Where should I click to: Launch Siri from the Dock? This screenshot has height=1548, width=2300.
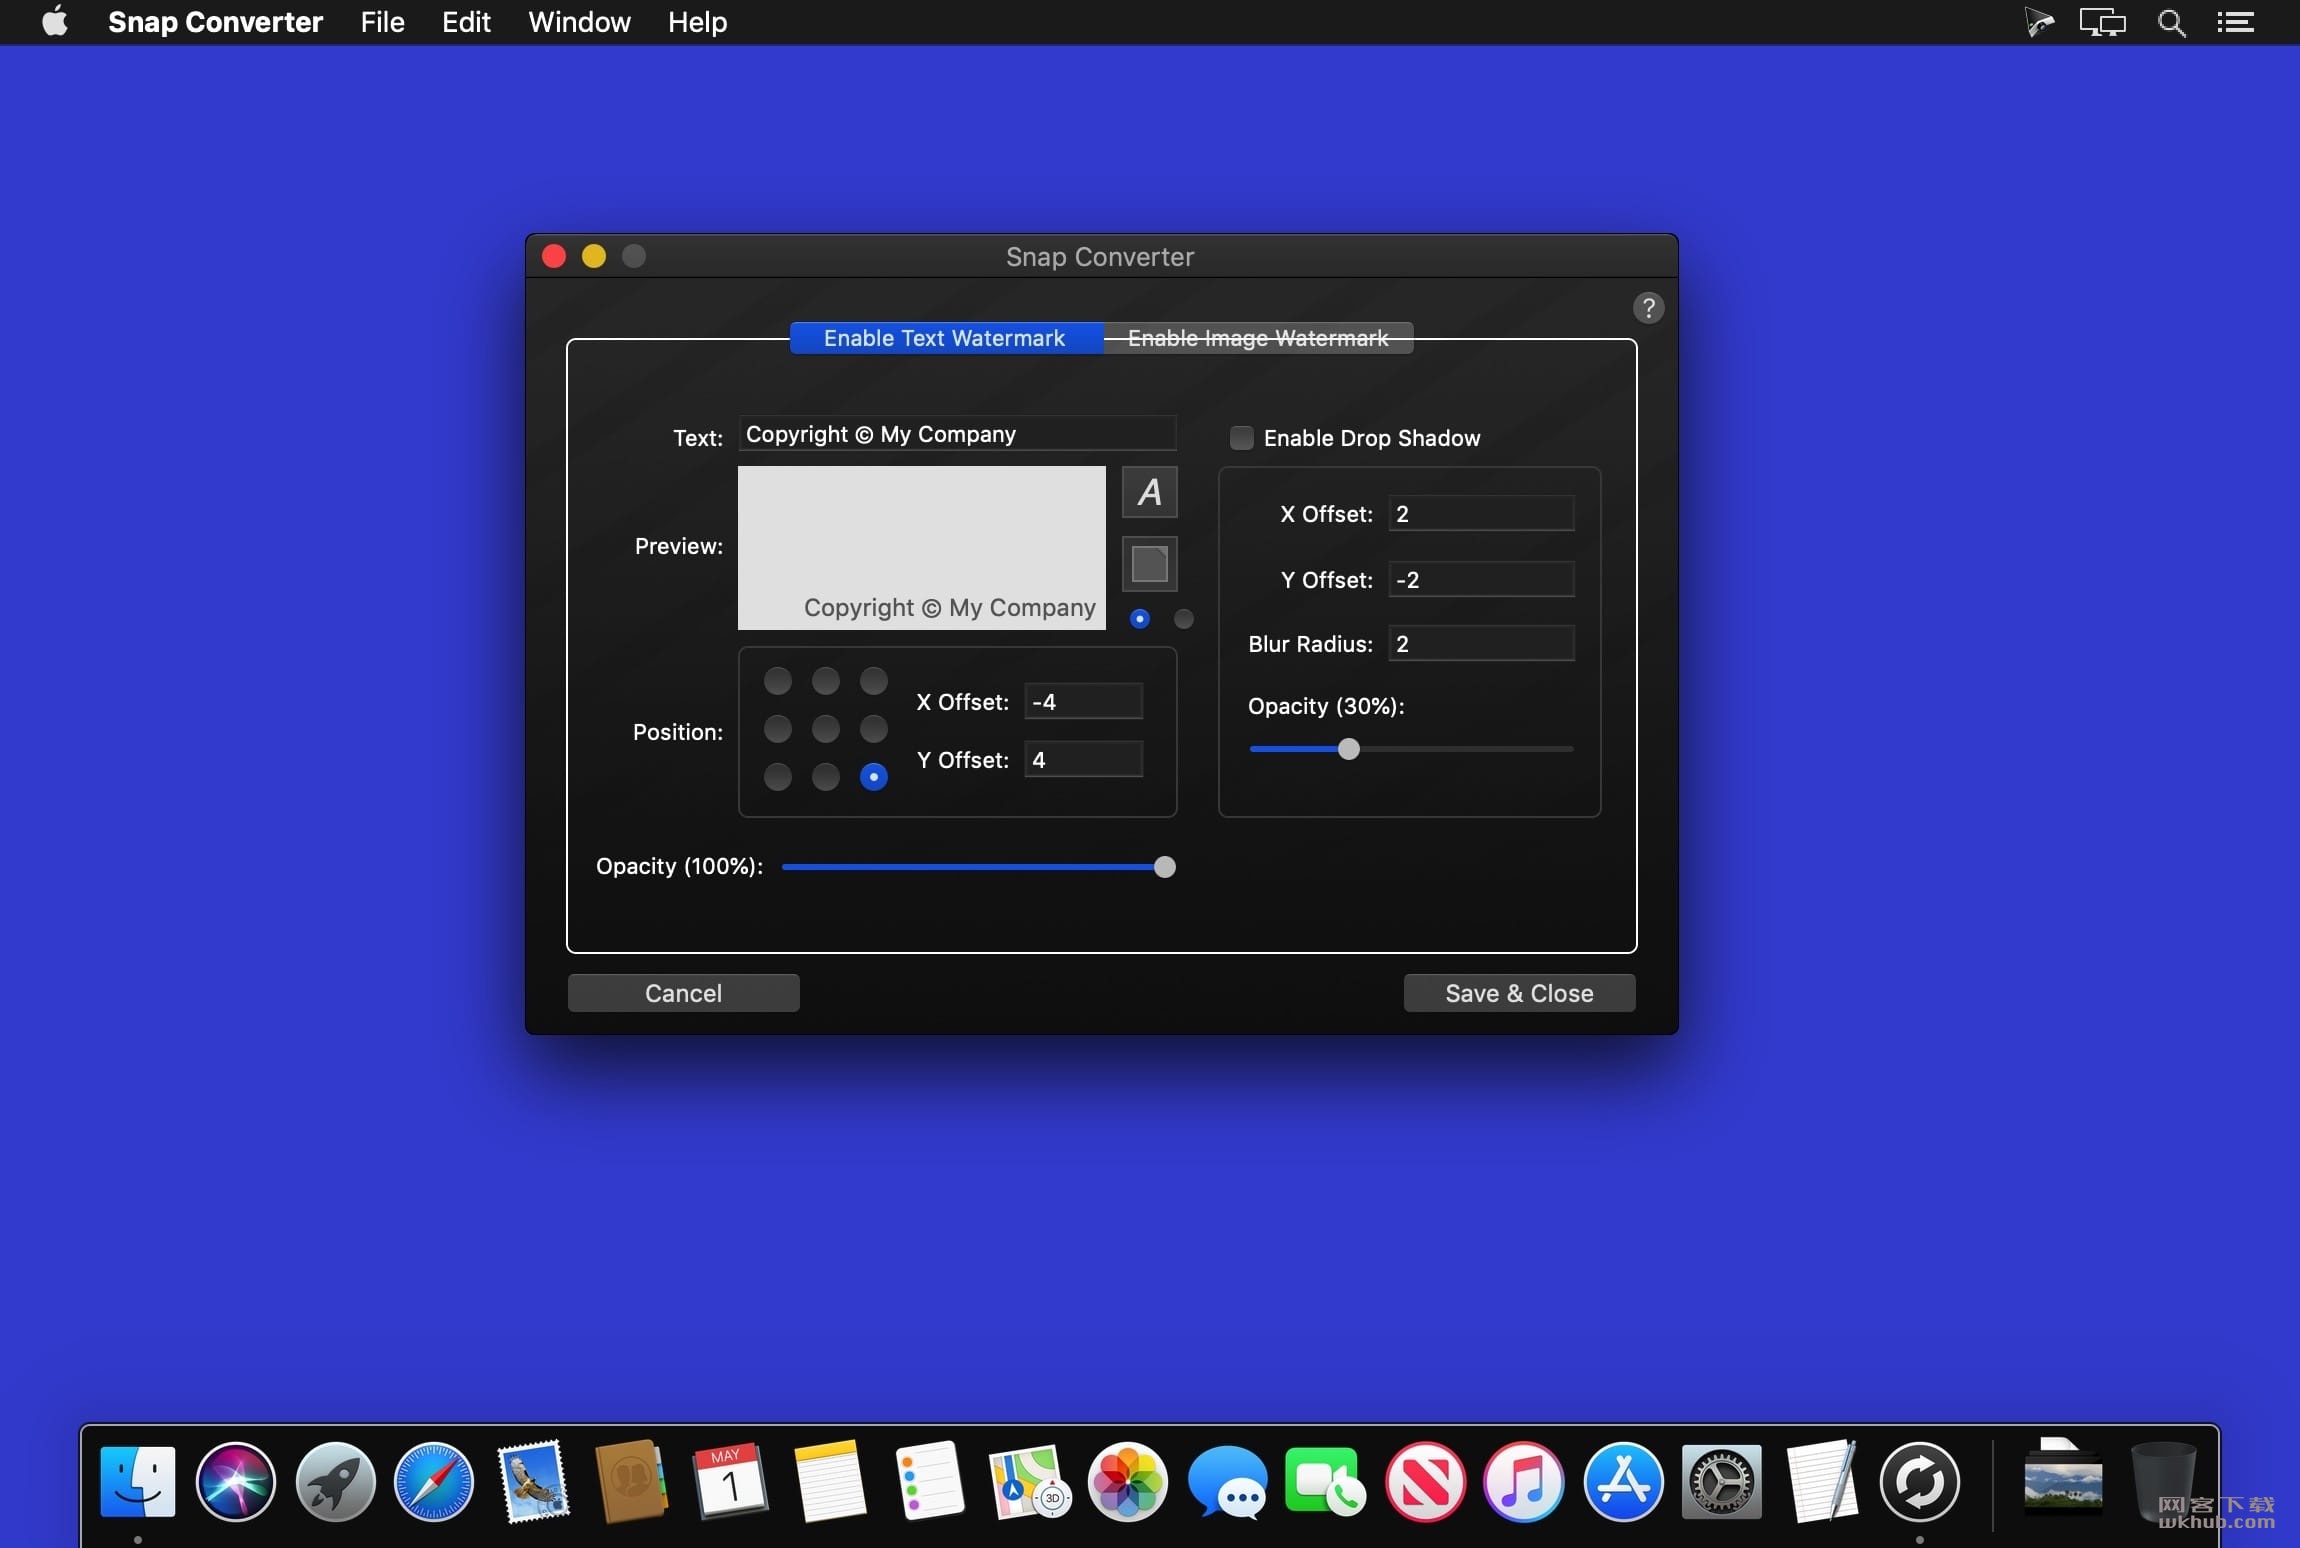tap(235, 1481)
